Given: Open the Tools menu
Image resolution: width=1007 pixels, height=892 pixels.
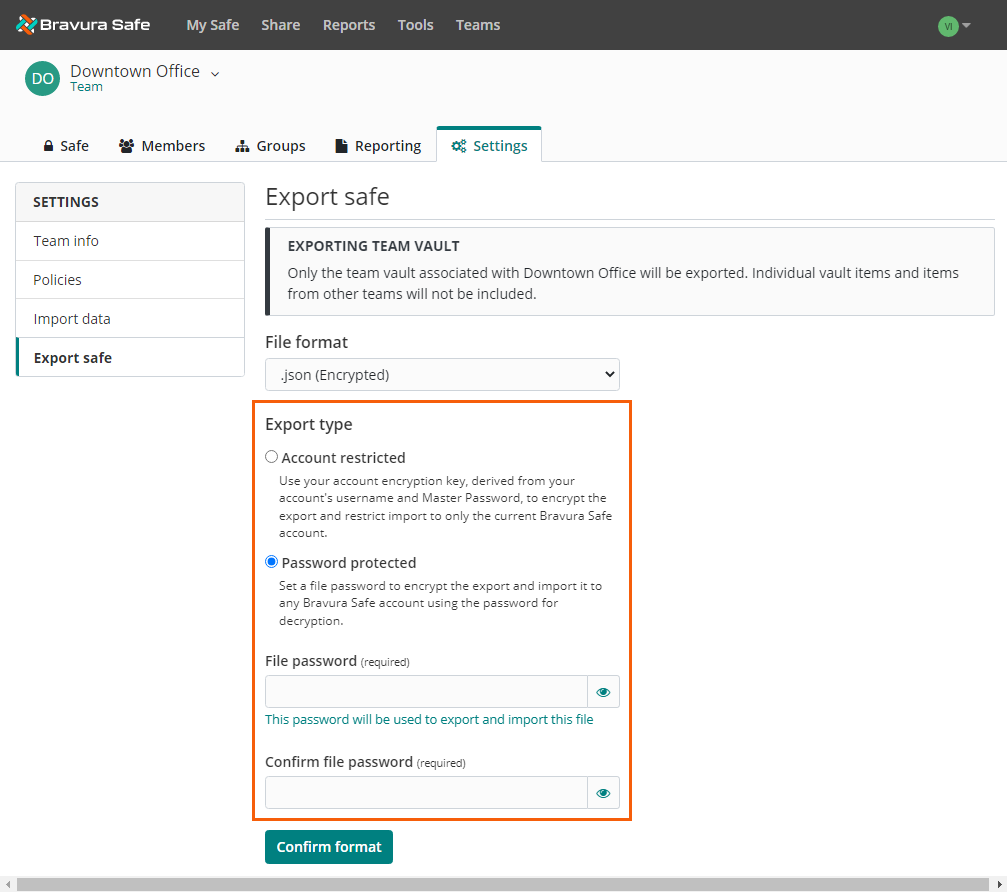Looking at the screenshot, I should pyautogui.click(x=415, y=25).
